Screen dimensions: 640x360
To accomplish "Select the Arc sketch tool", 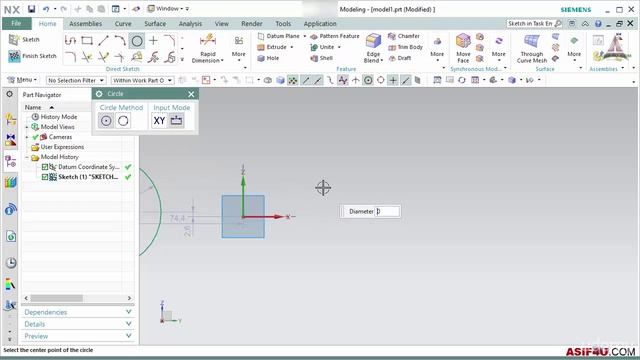I will [120, 40].
